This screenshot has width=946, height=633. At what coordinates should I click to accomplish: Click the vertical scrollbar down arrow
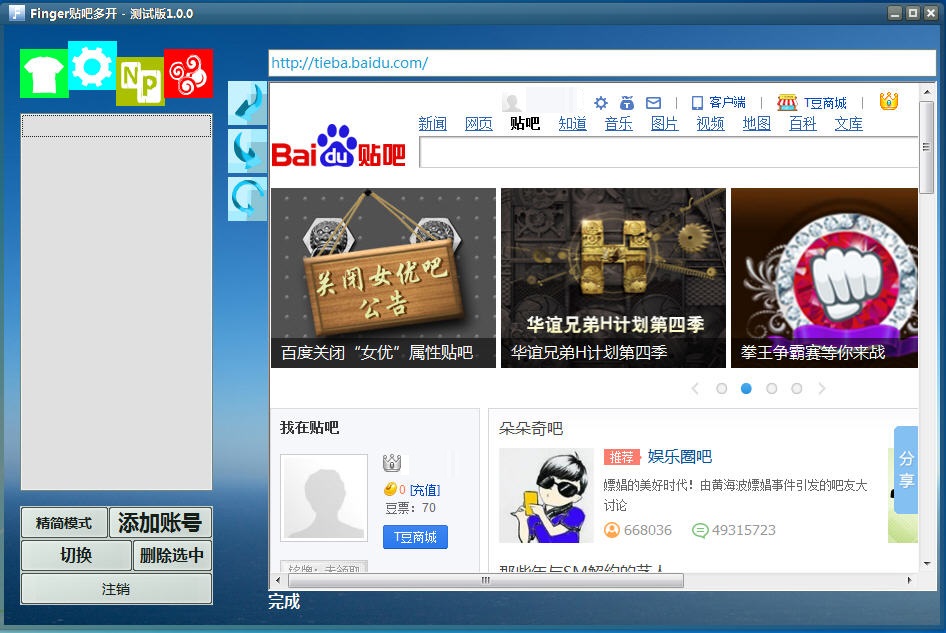[x=926, y=564]
